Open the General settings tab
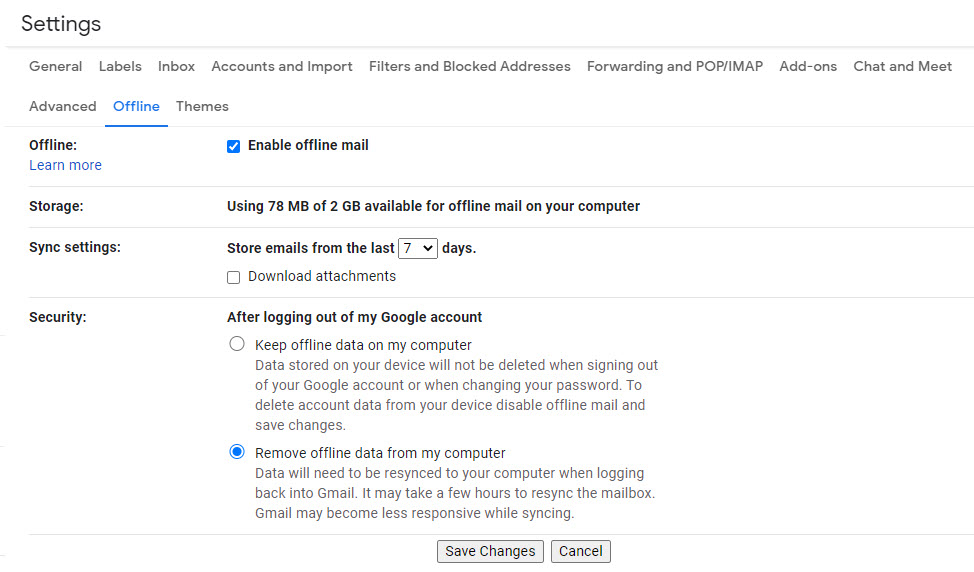Image resolution: width=974 pixels, height=572 pixels. 55,66
